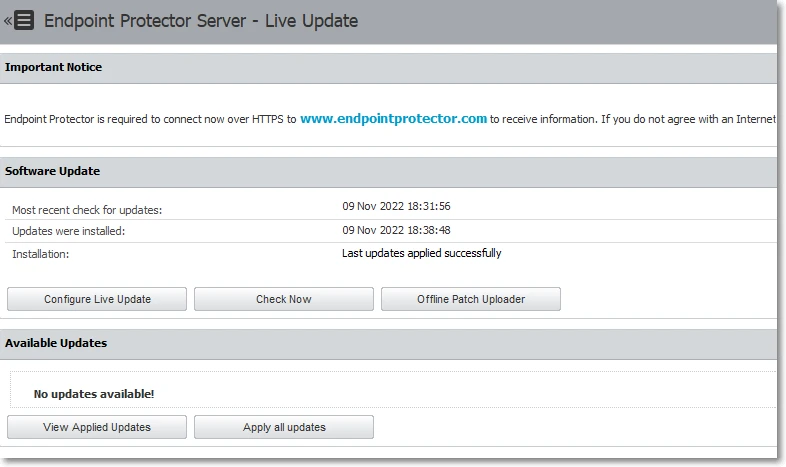Click the page title 'Endpoint Protector Server - Live Update'
This screenshot has width=786, height=467.
click(201, 21)
